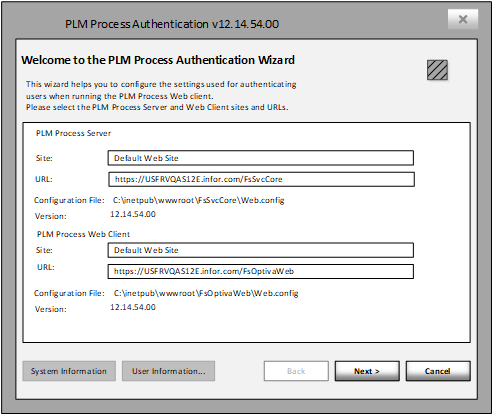The height and width of the screenshot is (415, 493).
Task: Open System Information
Action: [x=69, y=371]
